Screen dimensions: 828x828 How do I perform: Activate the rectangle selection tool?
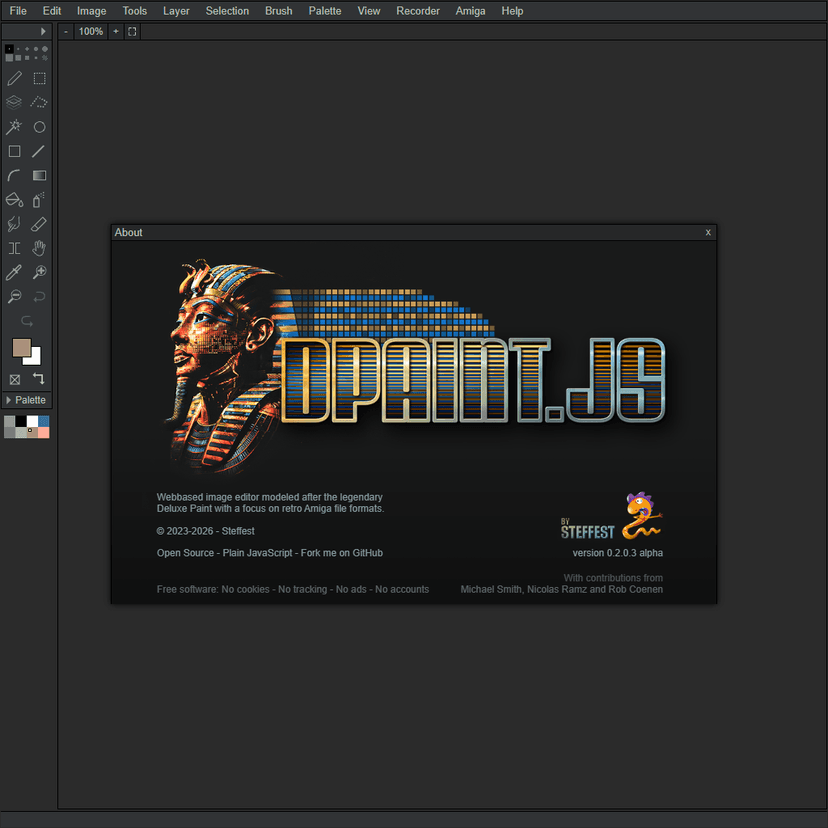point(39,78)
